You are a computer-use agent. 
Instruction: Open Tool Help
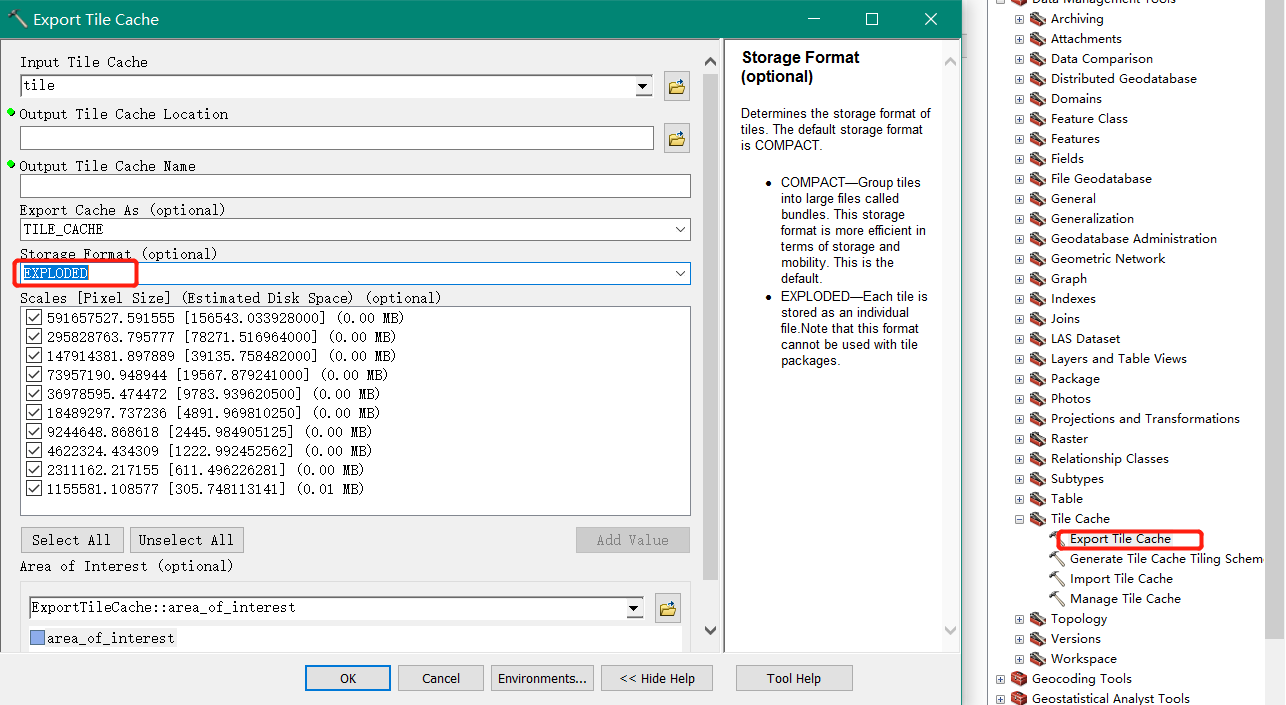pos(794,678)
